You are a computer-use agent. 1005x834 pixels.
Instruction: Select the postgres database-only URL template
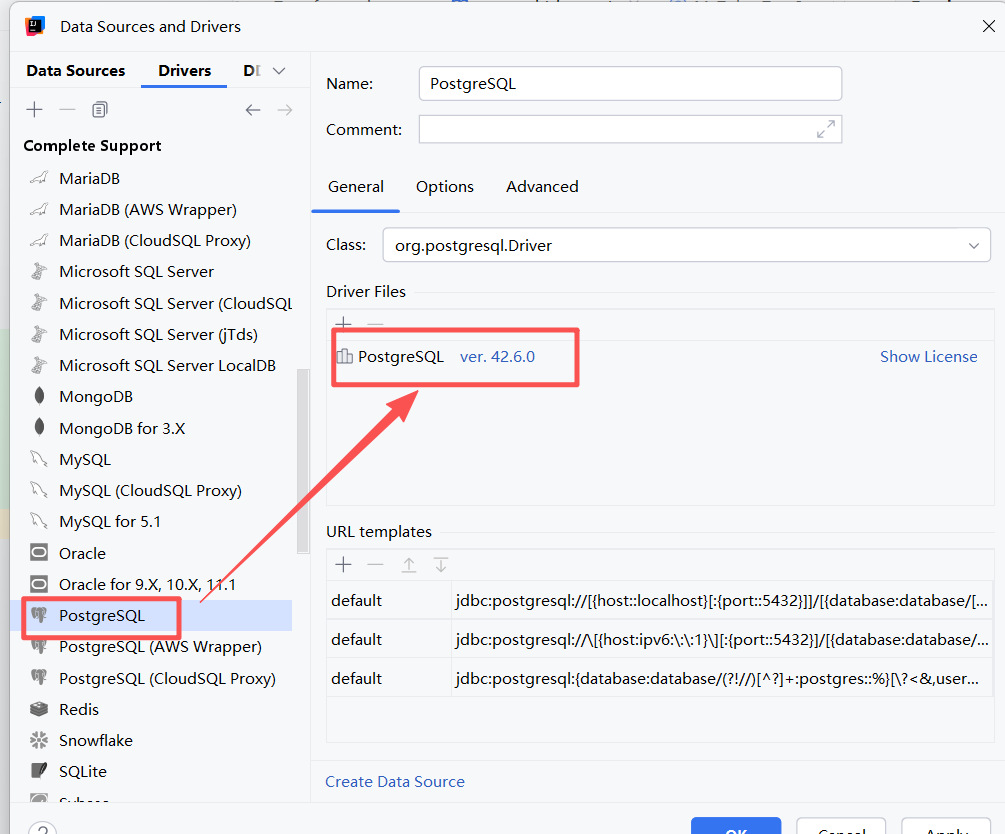(660, 678)
